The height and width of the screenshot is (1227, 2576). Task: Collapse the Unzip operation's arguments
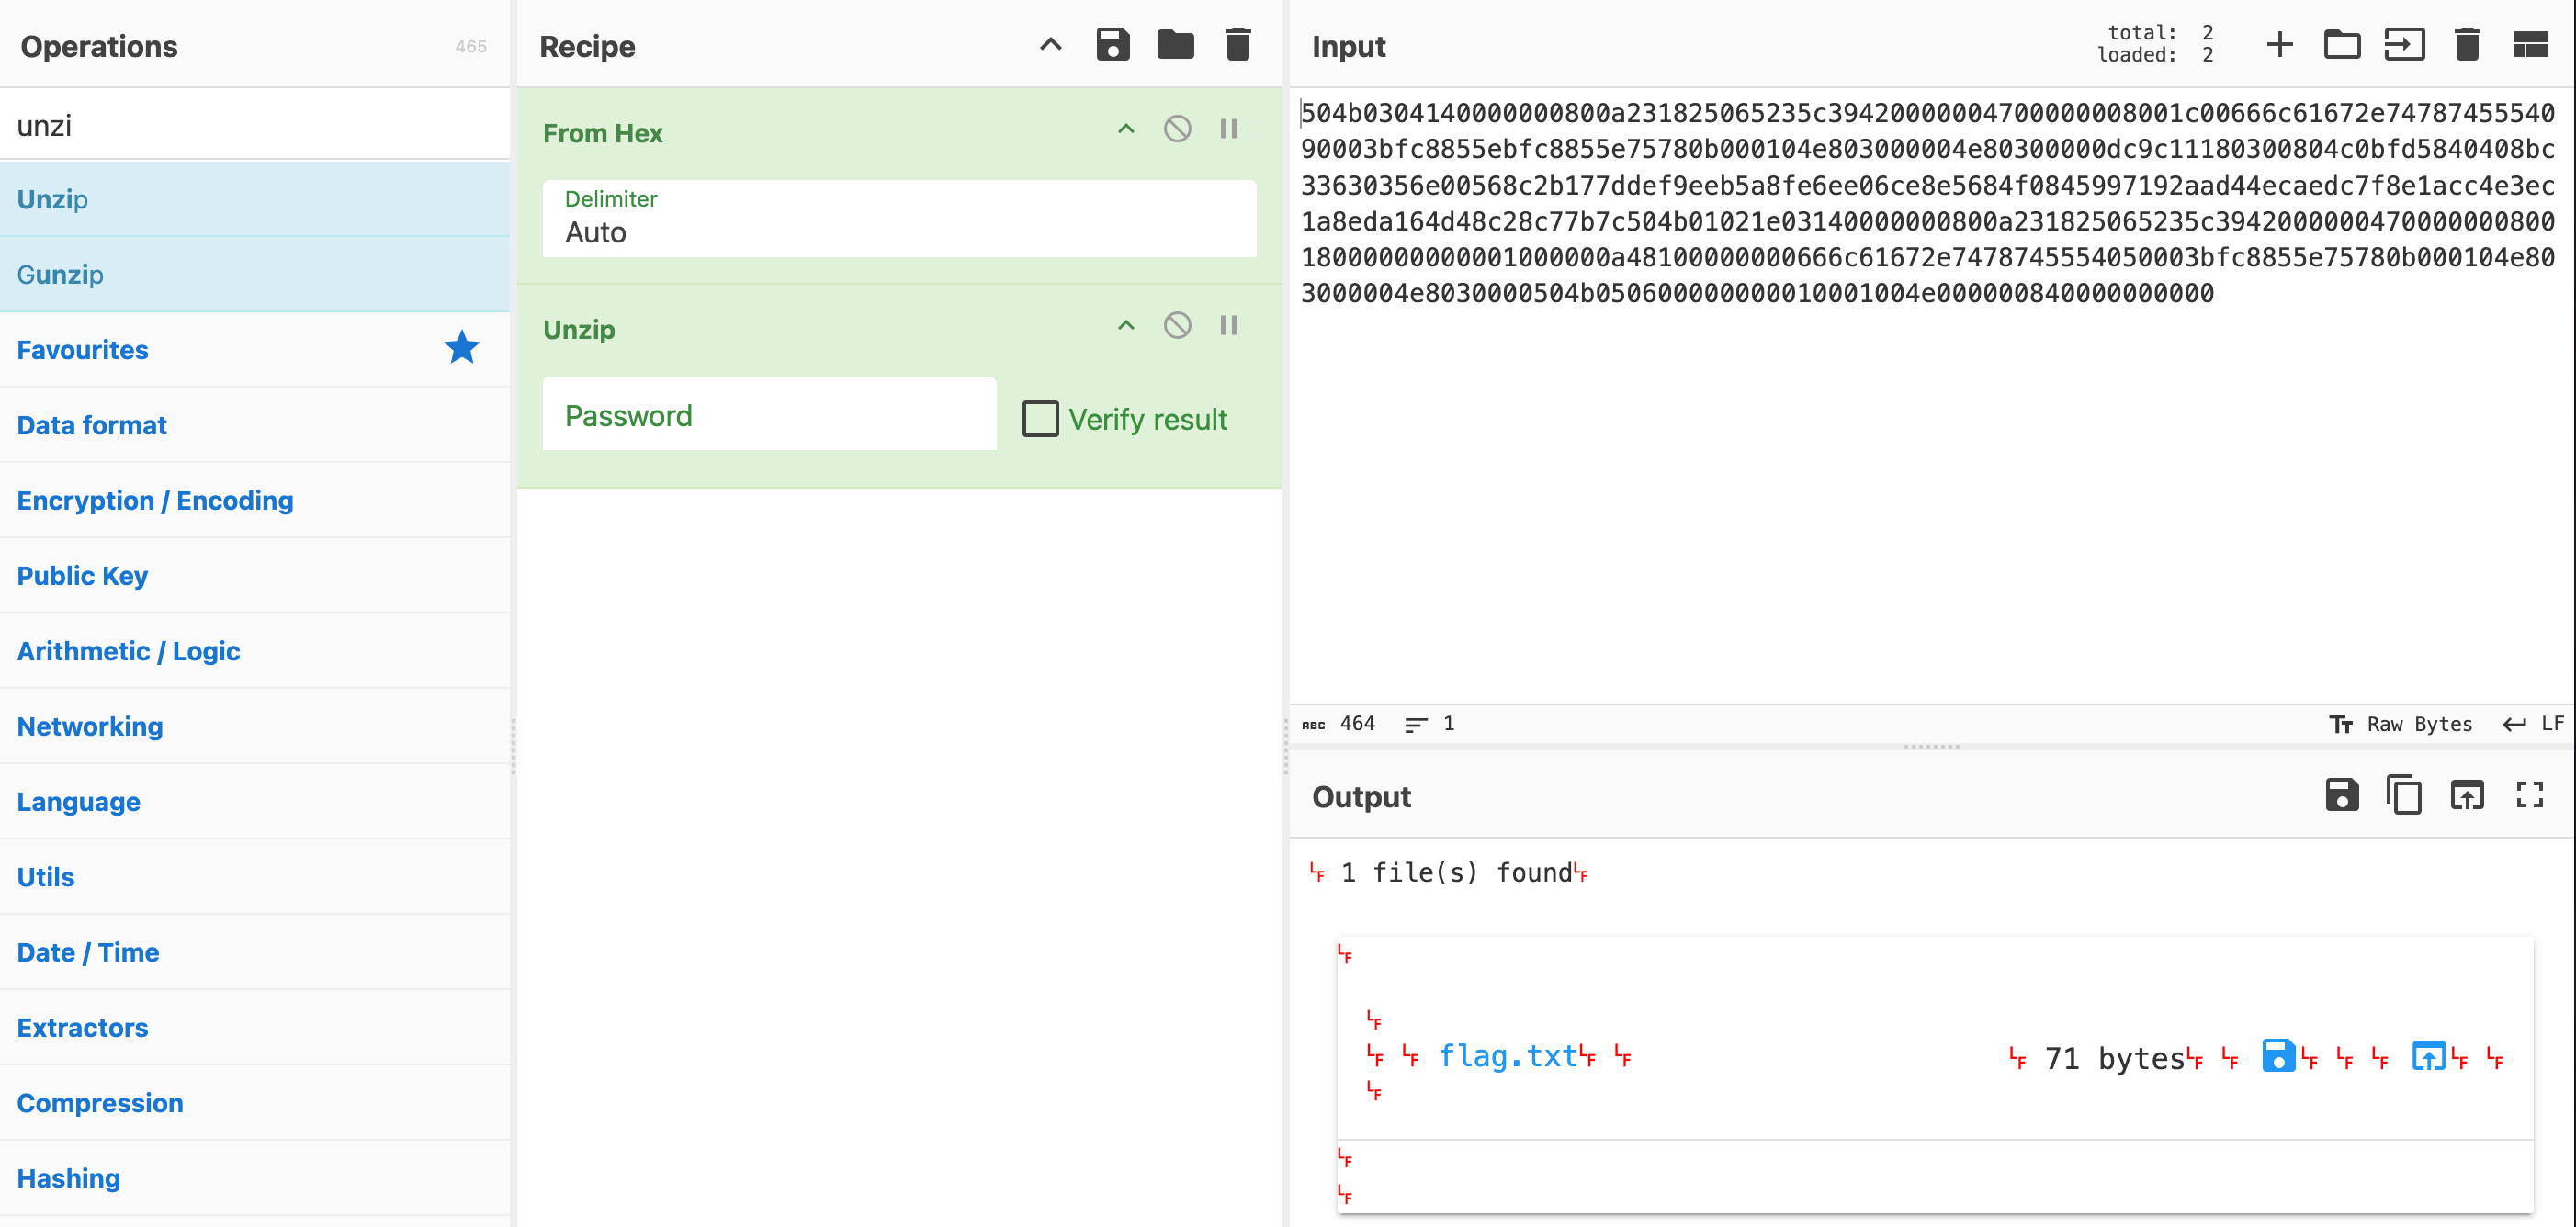tap(1126, 326)
